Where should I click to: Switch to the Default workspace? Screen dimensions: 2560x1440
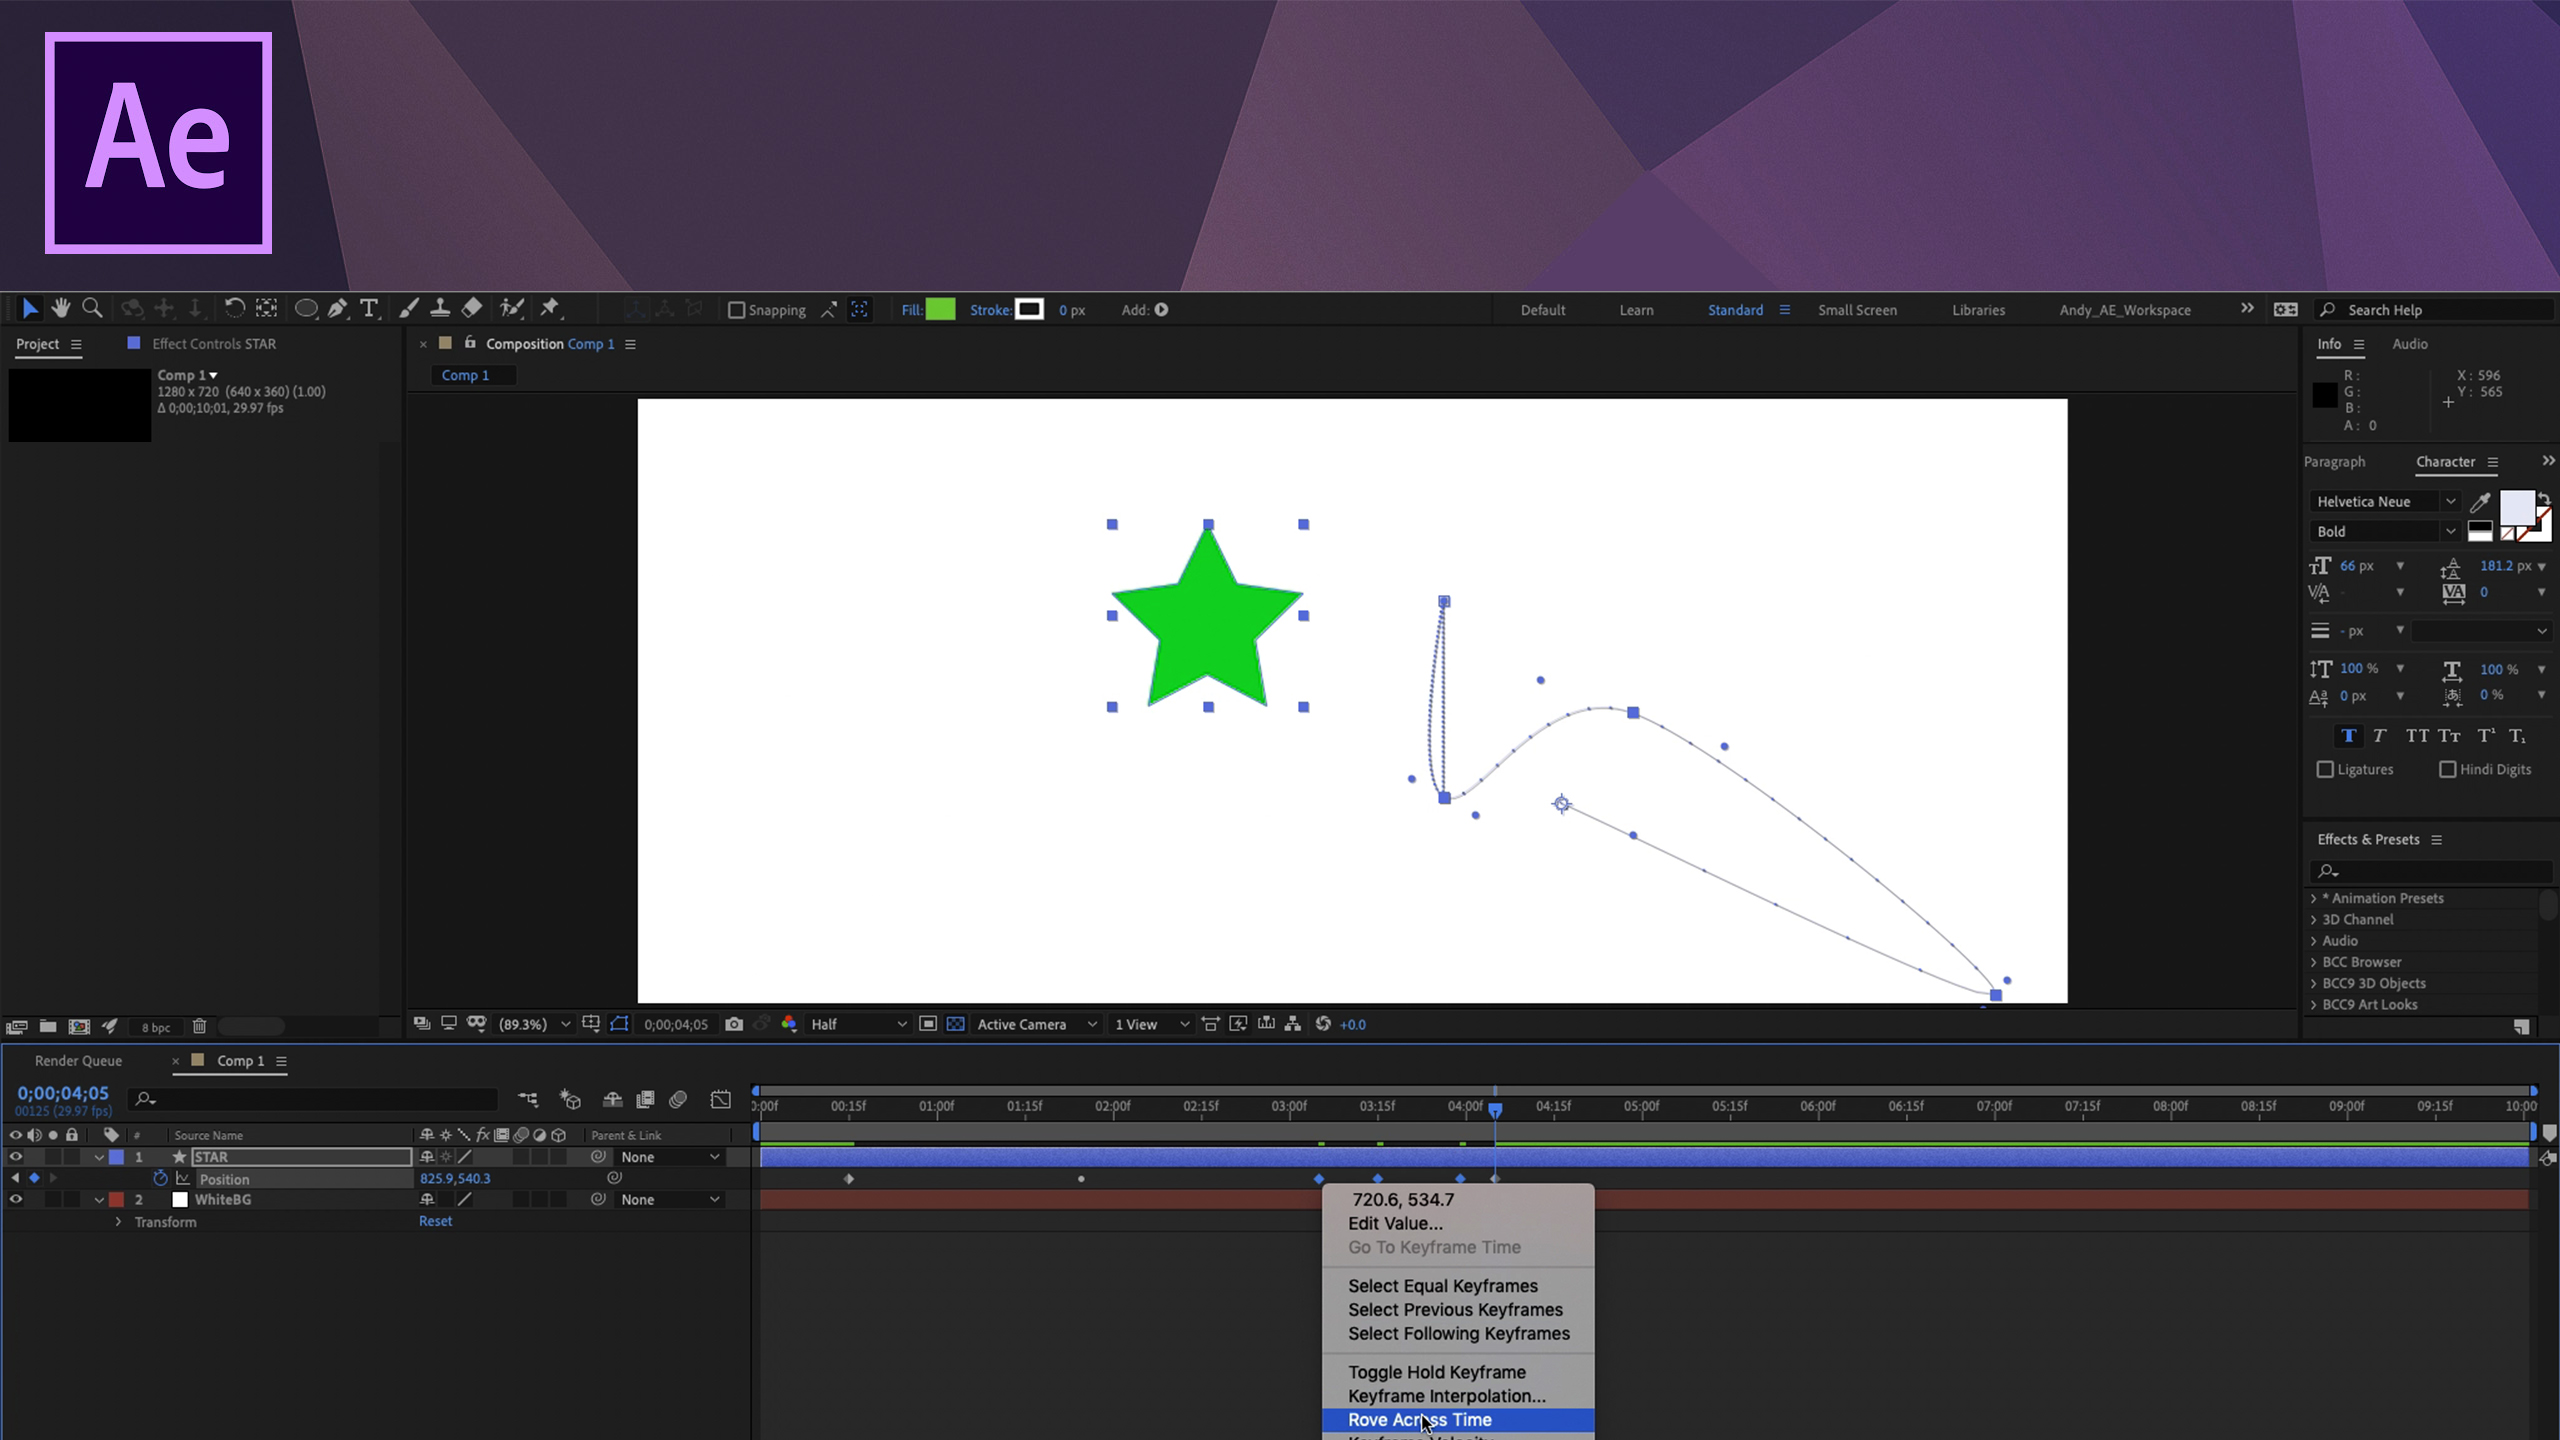point(1543,310)
